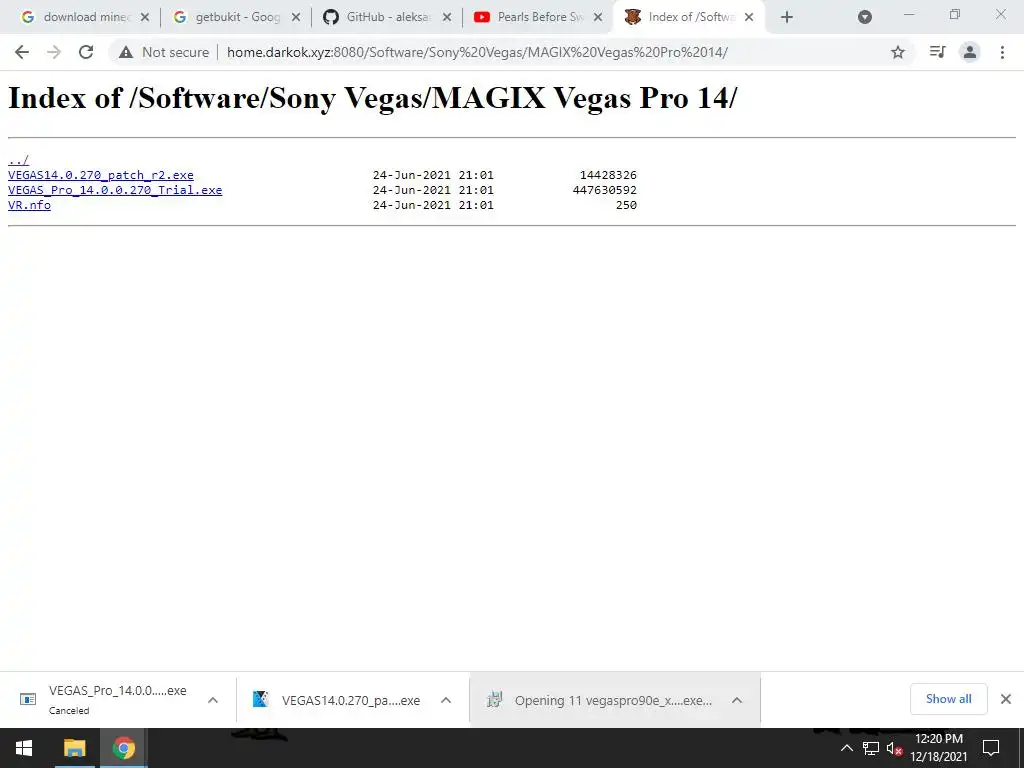The height and width of the screenshot is (768, 1024).
Task: Close the getbukit Google tab
Action: tap(296, 17)
